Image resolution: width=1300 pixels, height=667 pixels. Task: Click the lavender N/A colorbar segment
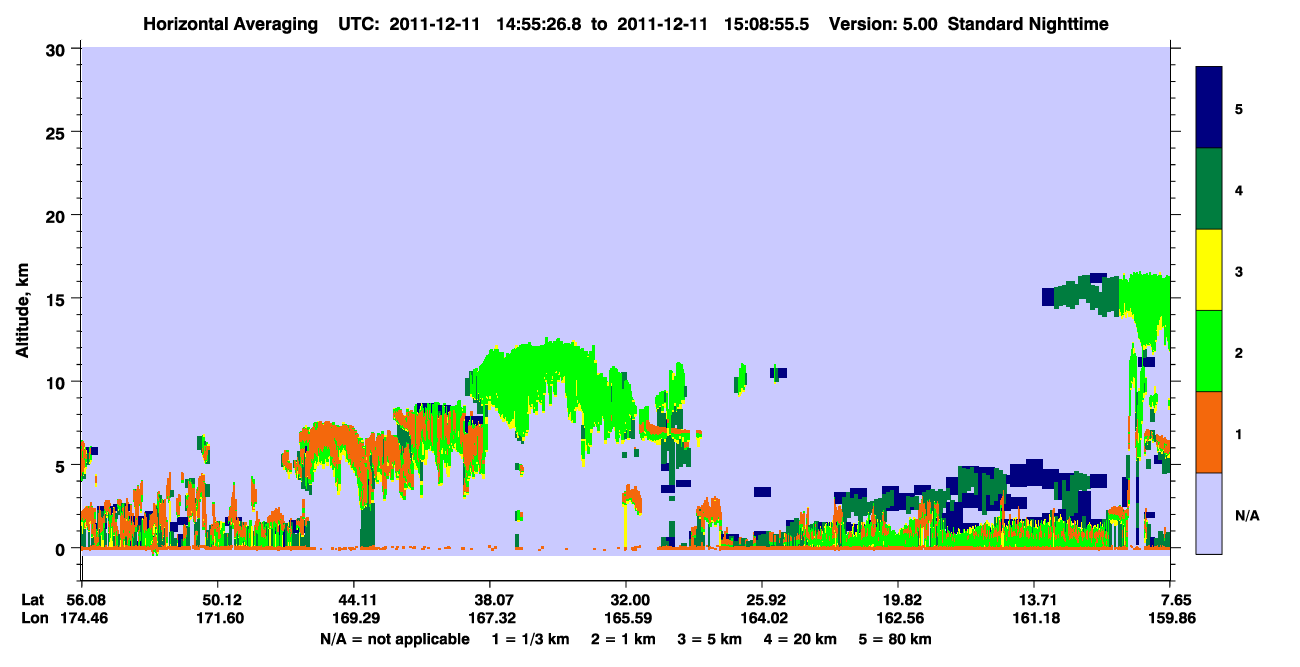click(x=1209, y=512)
